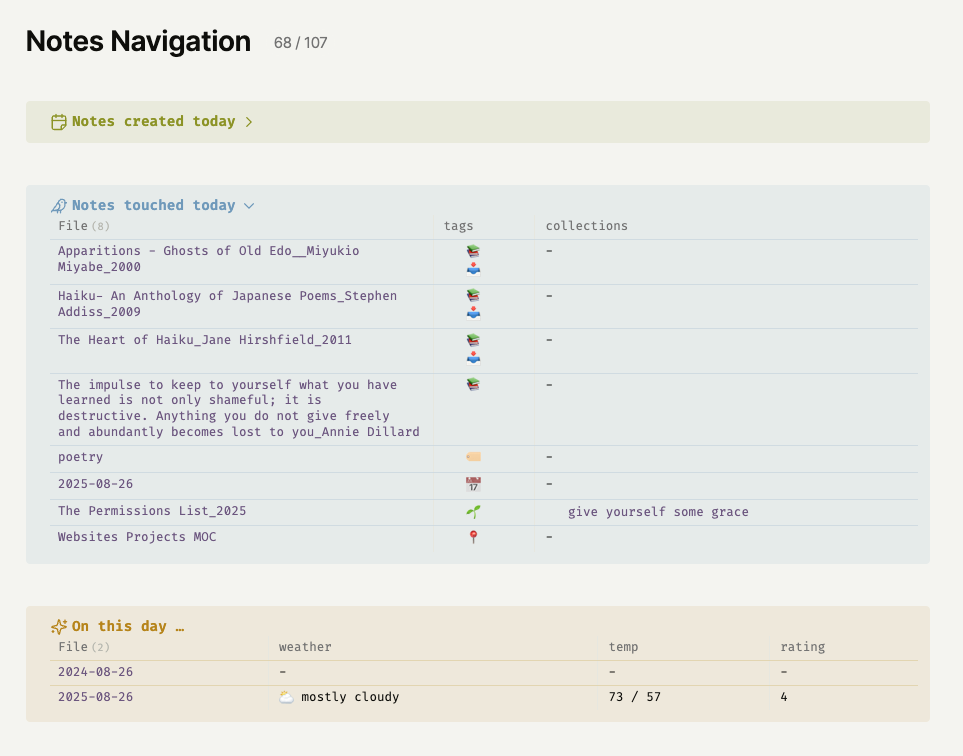Click the give yourself some grace collection

click(x=658, y=512)
